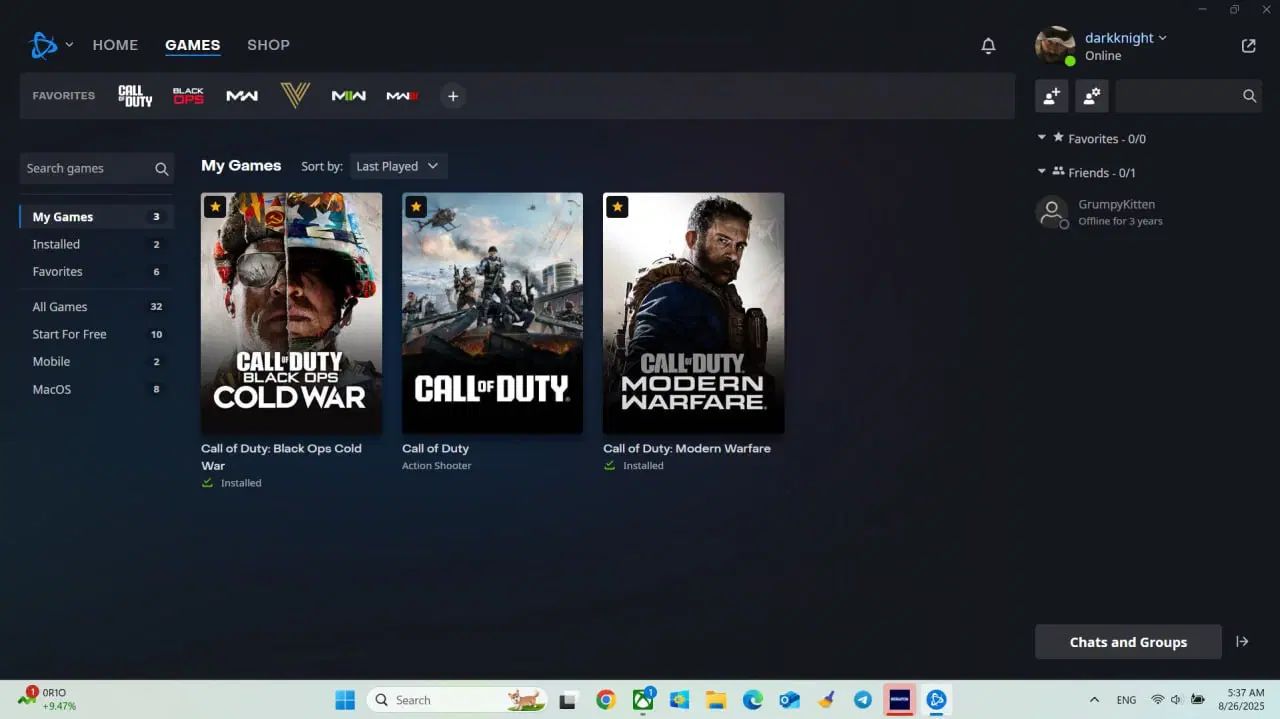
Task: Unfavorite Black Ops Cold War star
Action: point(215,207)
